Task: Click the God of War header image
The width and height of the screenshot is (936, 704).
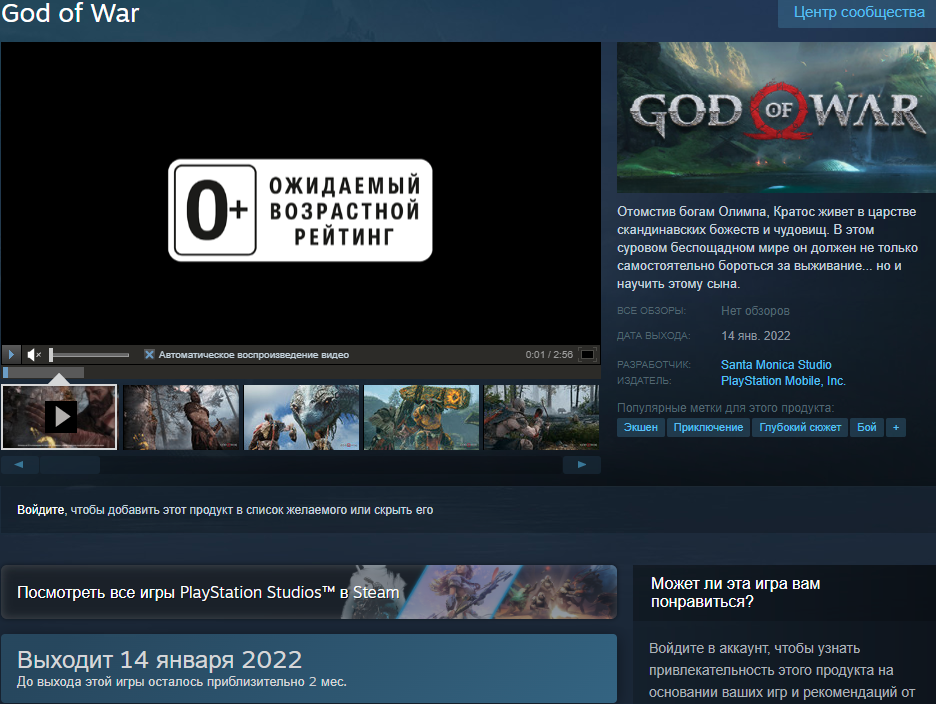Action: coord(776,117)
